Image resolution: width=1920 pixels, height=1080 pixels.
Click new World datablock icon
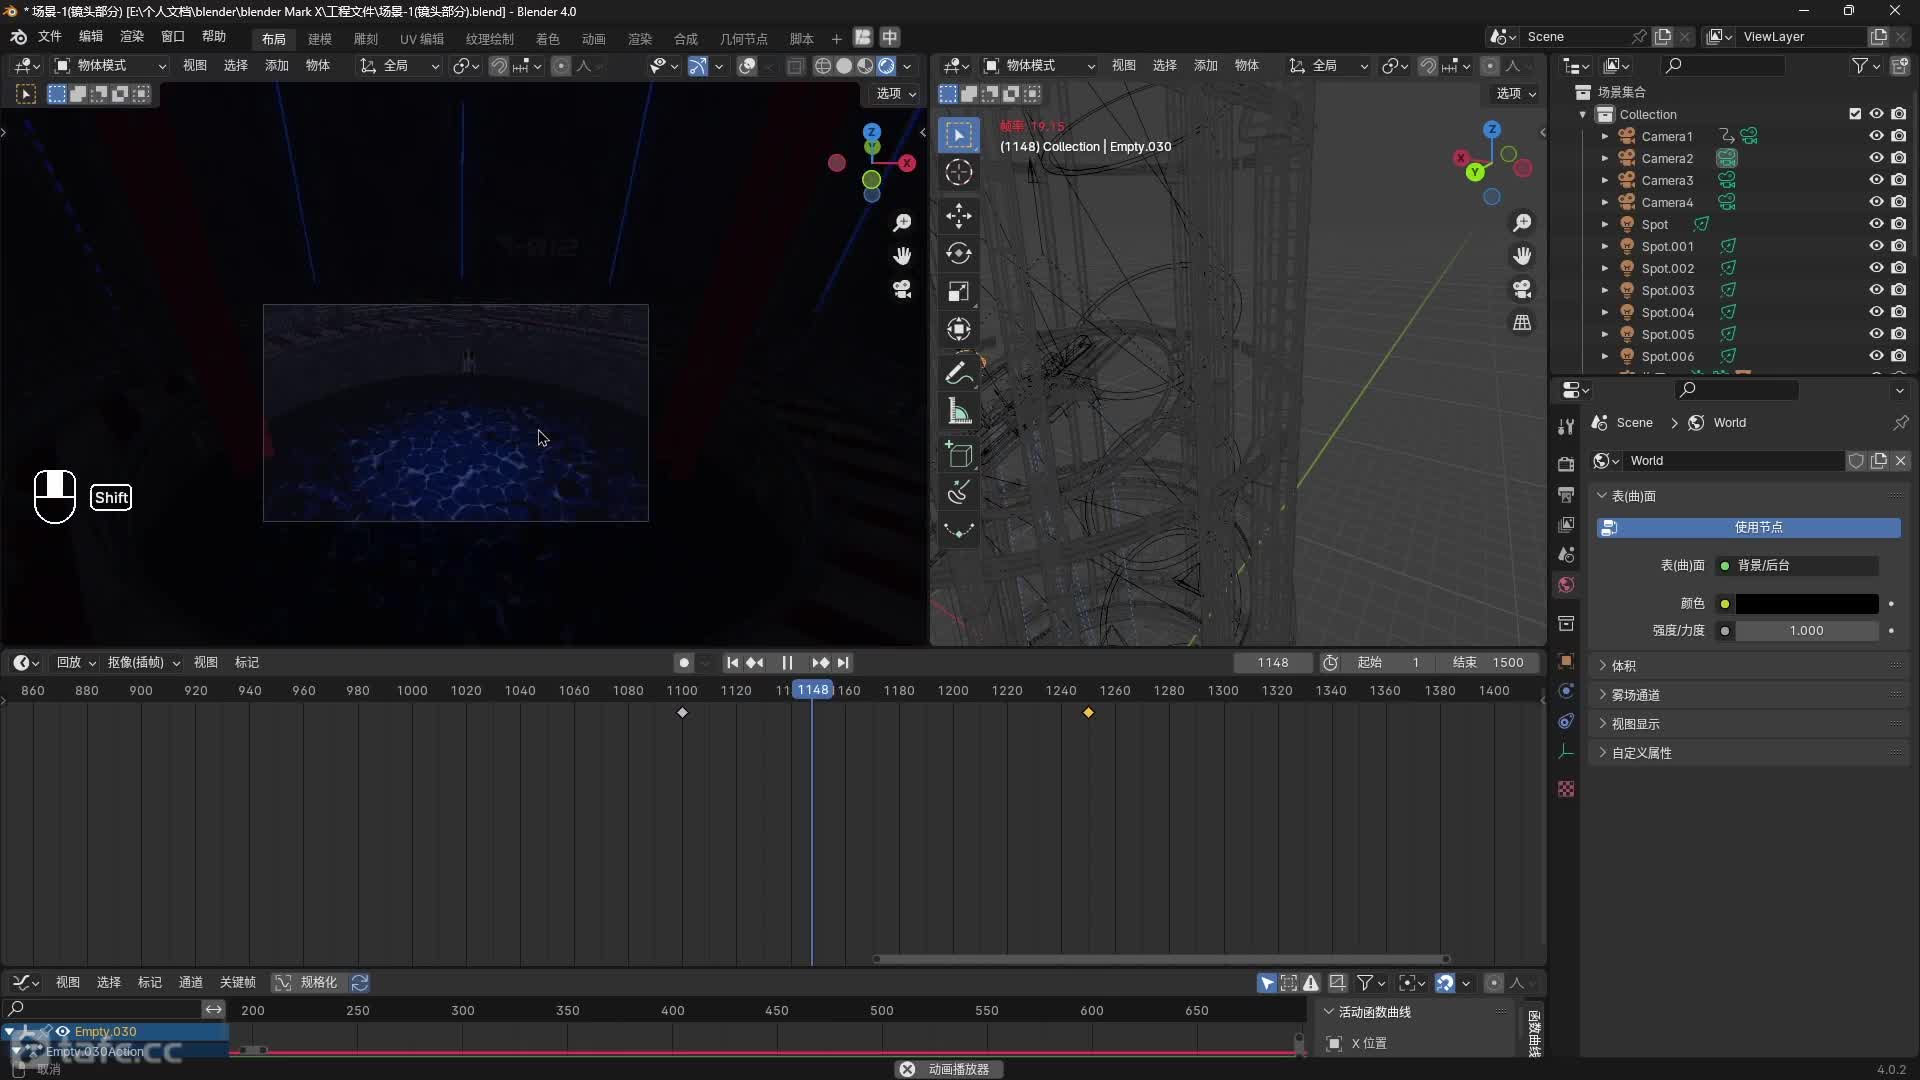point(1879,461)
